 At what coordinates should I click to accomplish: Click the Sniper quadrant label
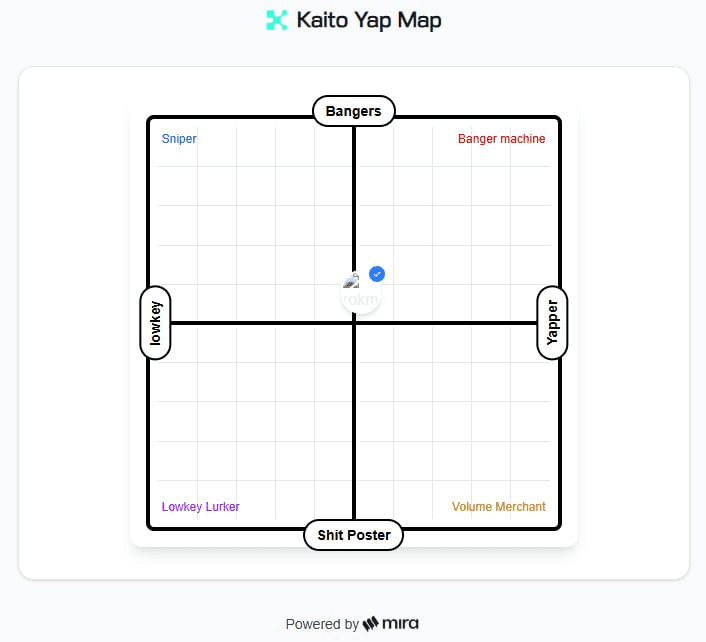[179, 139]
